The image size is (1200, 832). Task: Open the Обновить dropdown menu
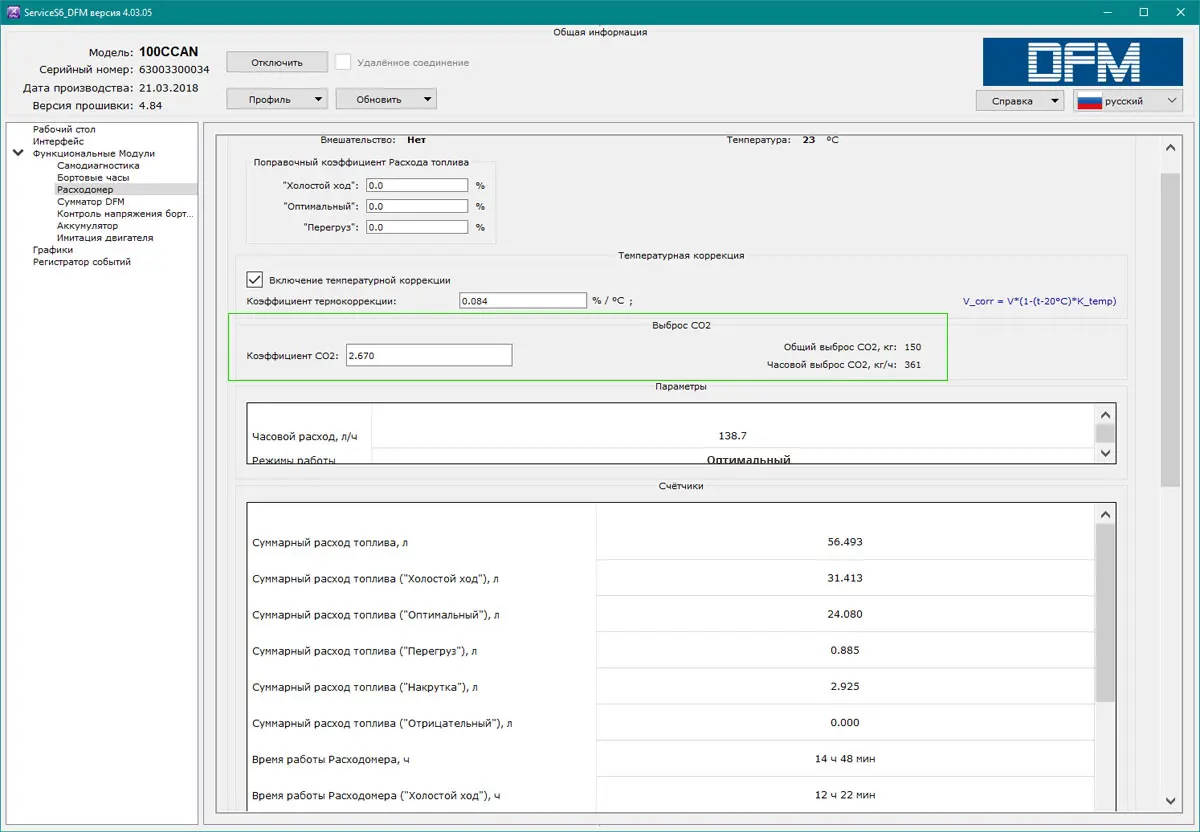[x=386, y=99]
